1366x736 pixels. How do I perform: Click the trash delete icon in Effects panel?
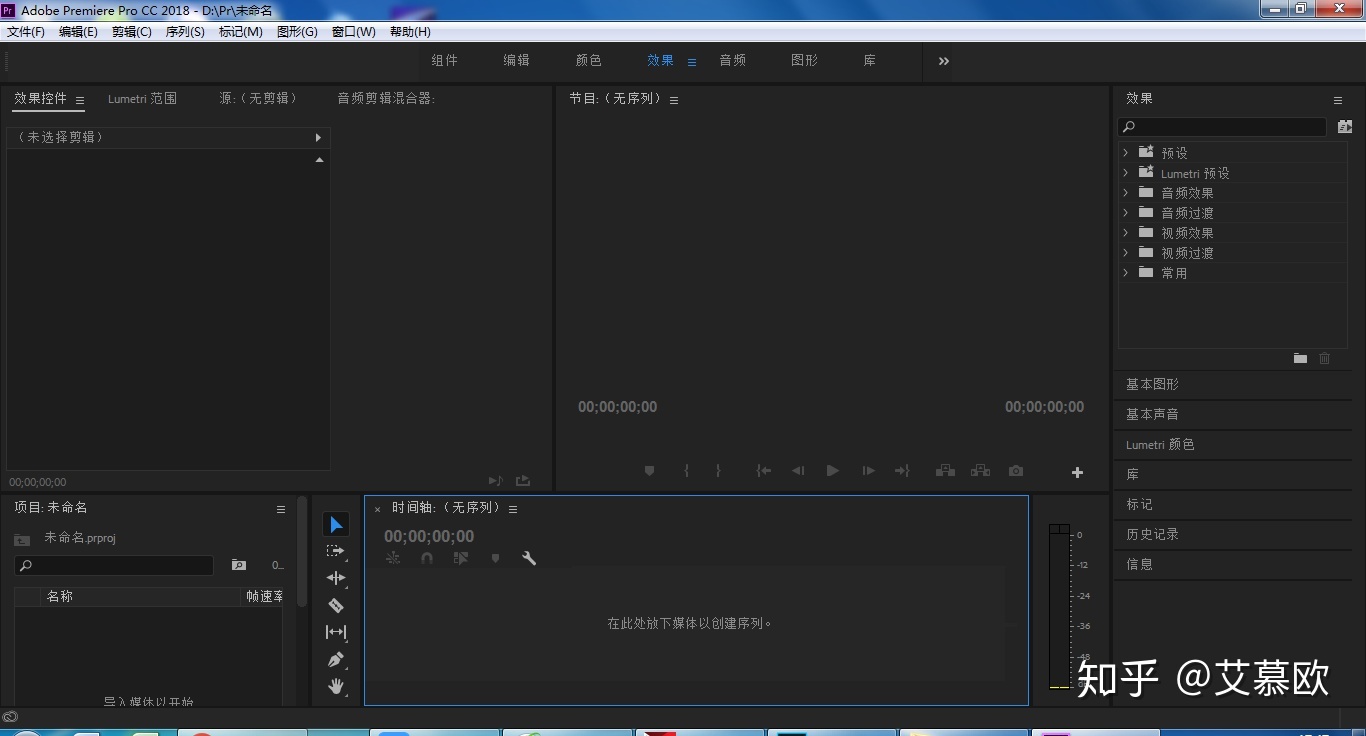click(x=1325, y=358)
